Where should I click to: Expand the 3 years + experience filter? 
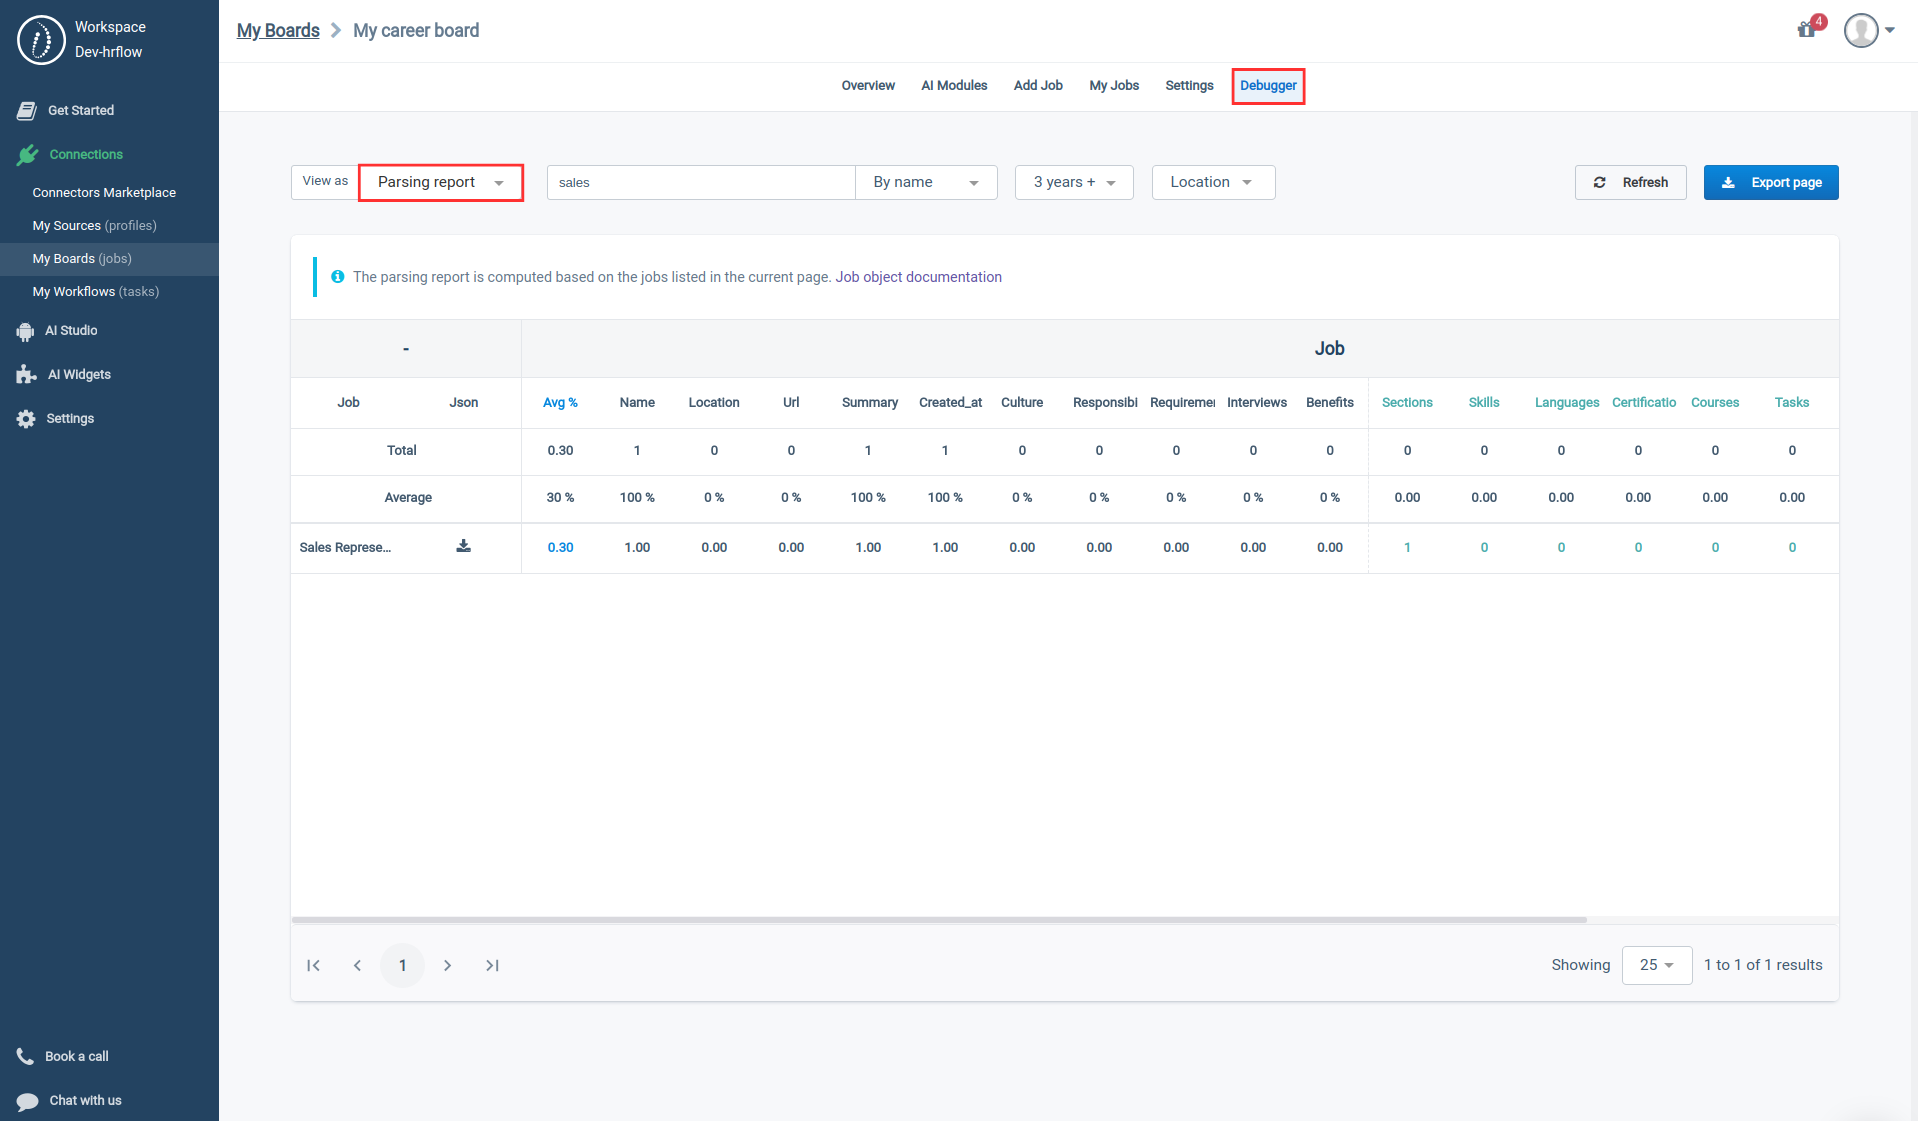1073,182
